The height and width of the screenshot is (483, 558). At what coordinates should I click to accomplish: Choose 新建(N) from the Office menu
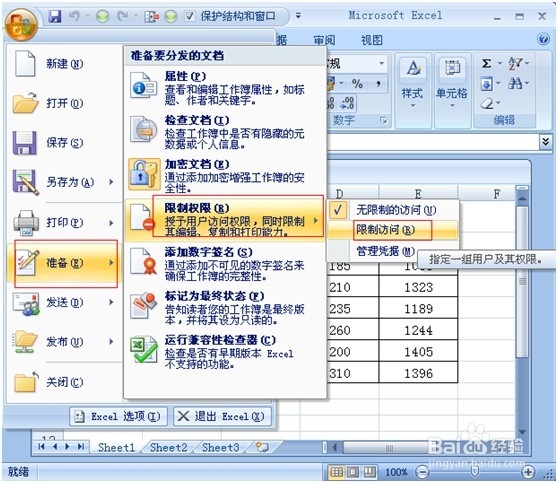[x=64, y=64]
